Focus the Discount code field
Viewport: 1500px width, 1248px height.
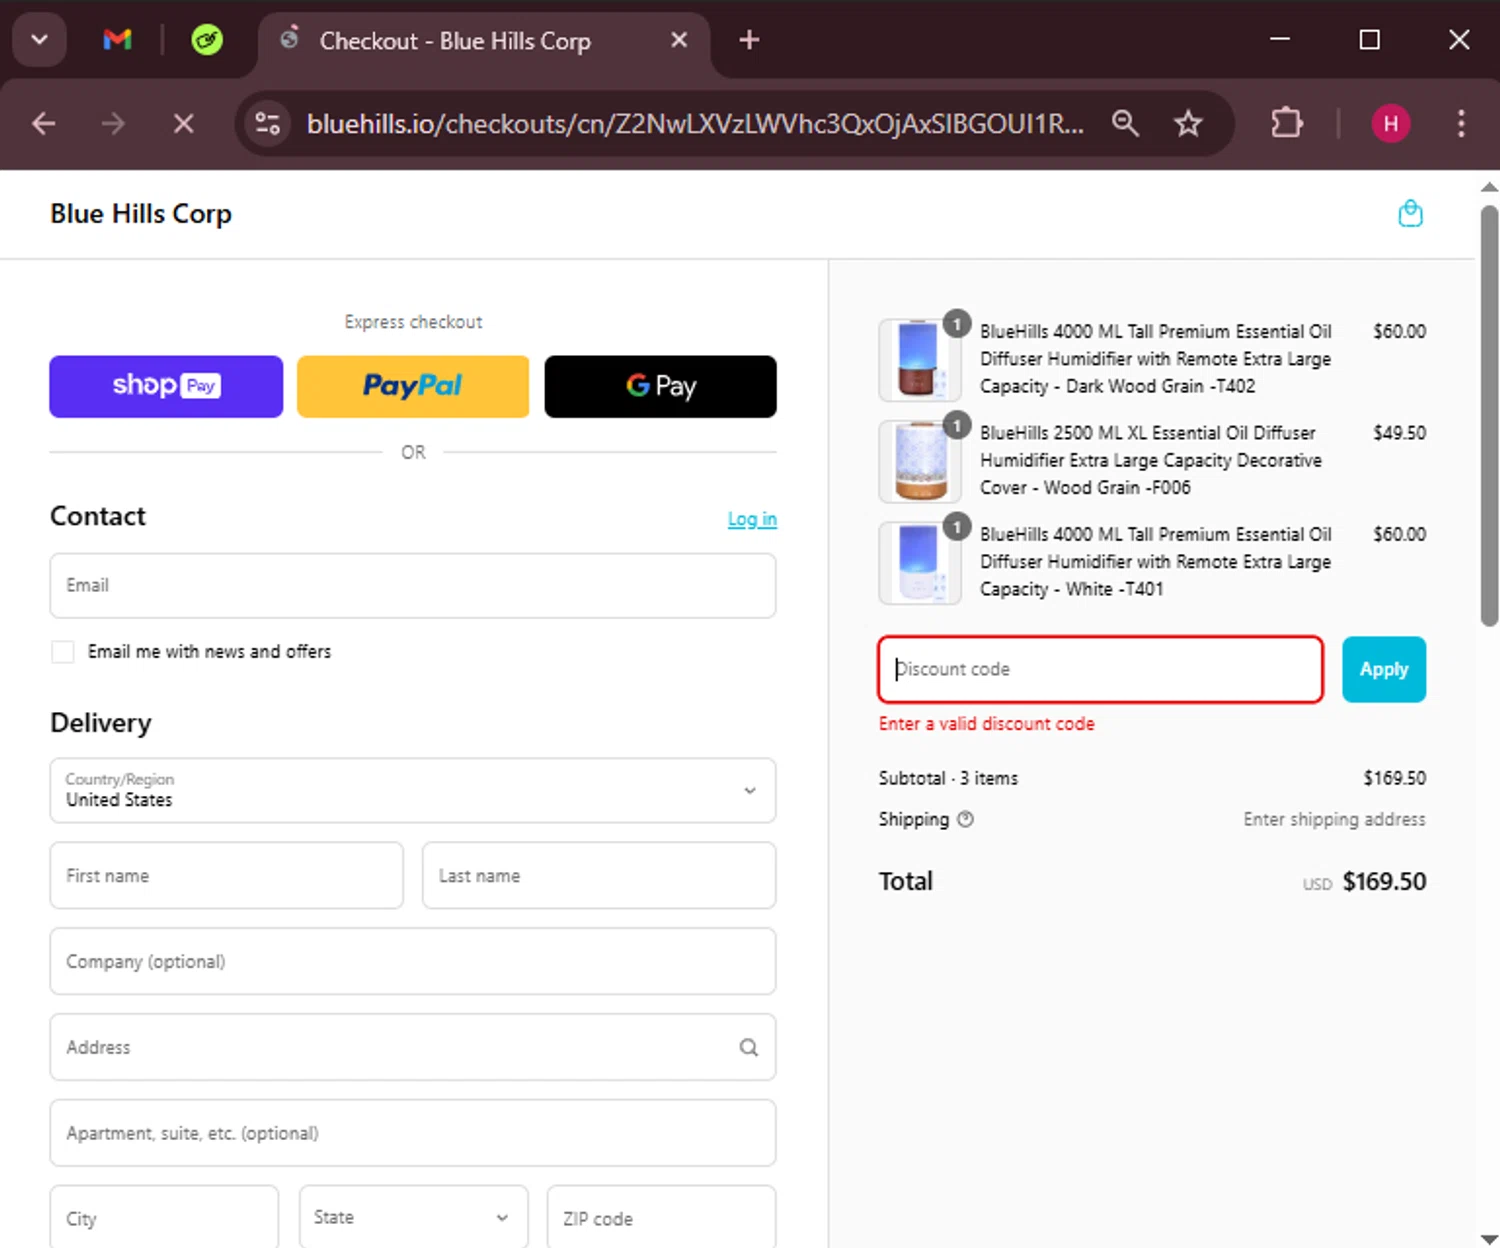pos(1100,669)
